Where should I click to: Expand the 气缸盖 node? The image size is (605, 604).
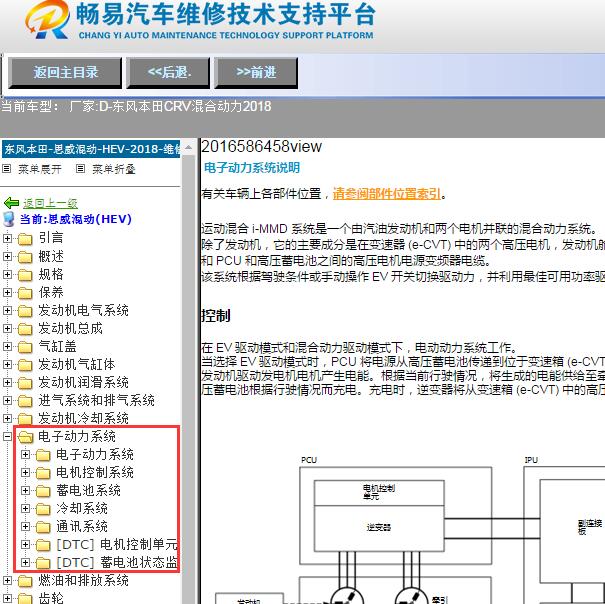pos(7,347)
